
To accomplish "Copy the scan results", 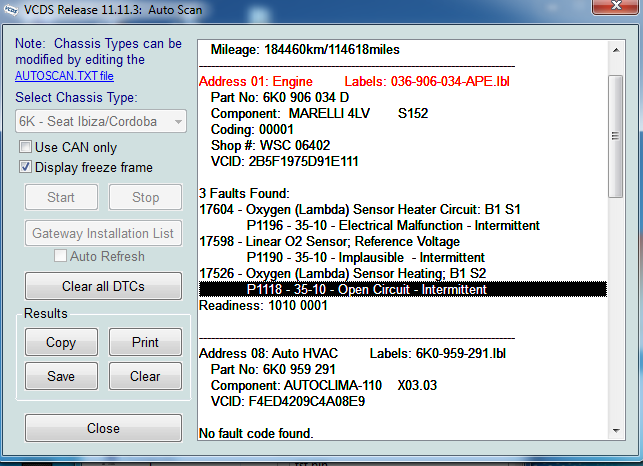I will point(62,342).
